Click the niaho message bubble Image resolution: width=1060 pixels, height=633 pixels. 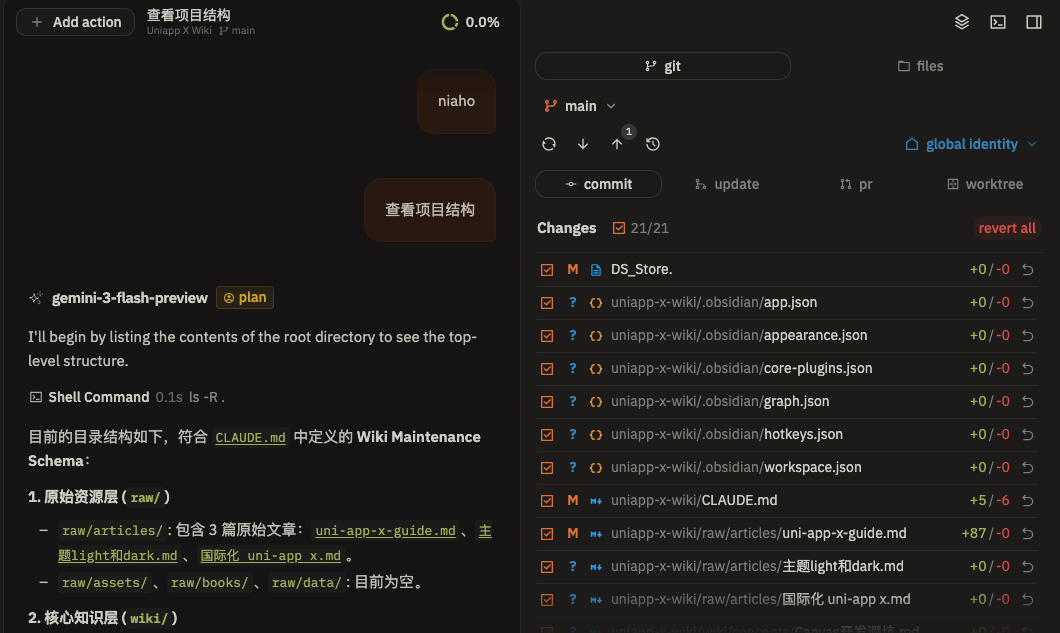(x=456, y=101)
